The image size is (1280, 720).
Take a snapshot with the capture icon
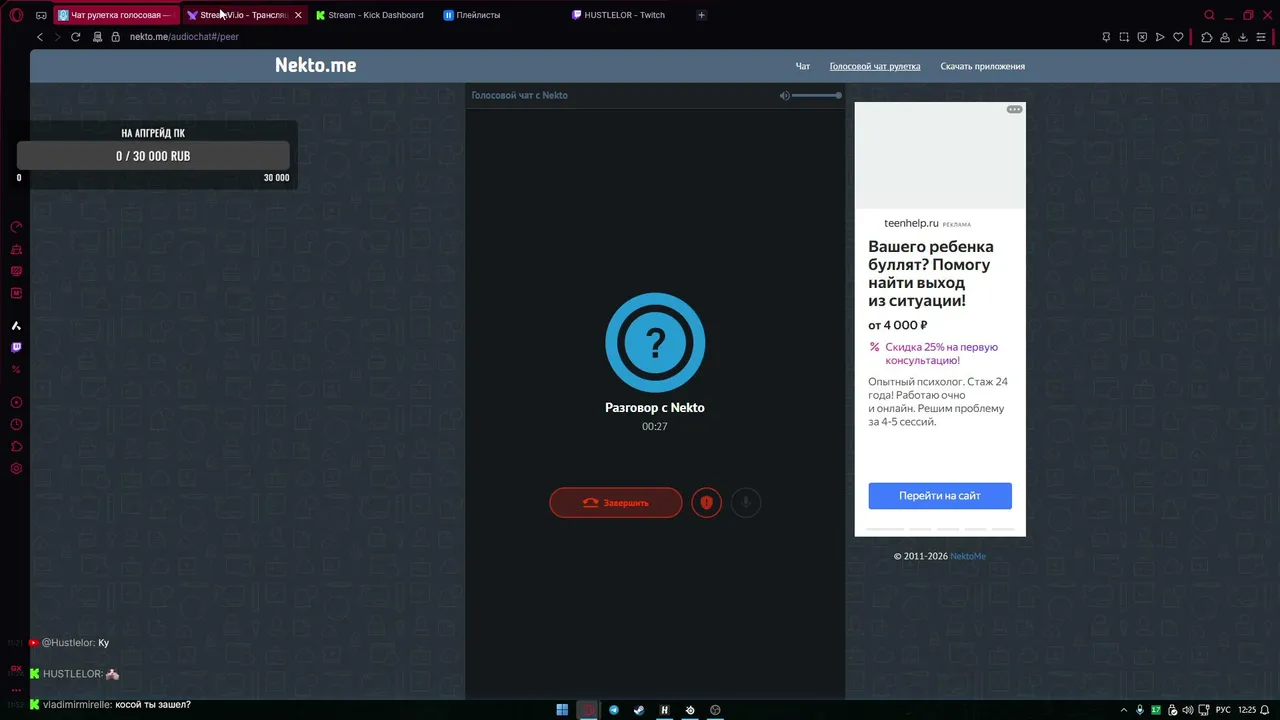click(1124, 37)
